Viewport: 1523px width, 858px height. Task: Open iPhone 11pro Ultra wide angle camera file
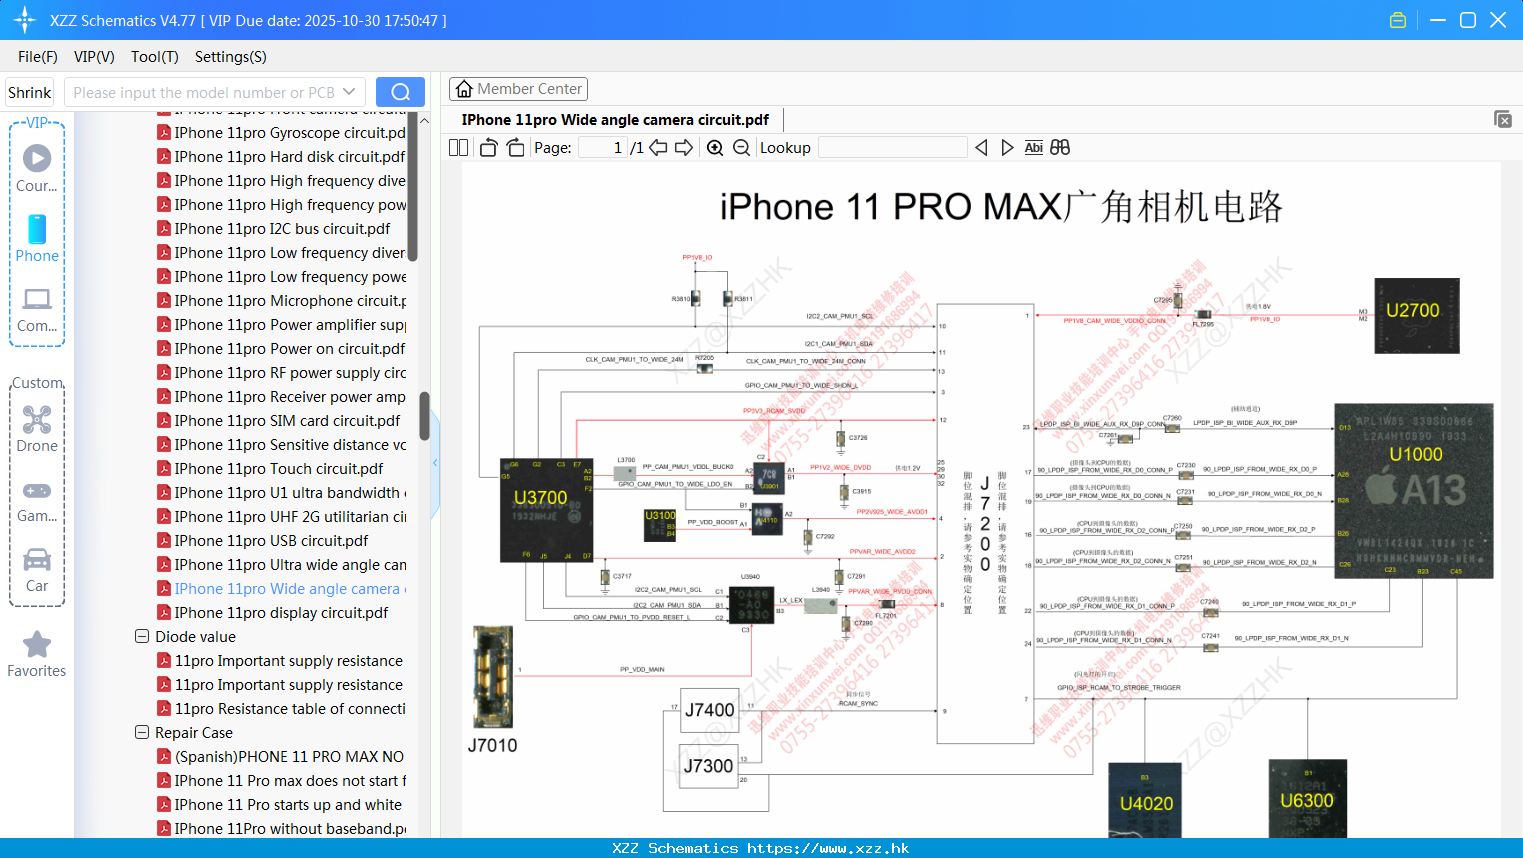(282, 564)
